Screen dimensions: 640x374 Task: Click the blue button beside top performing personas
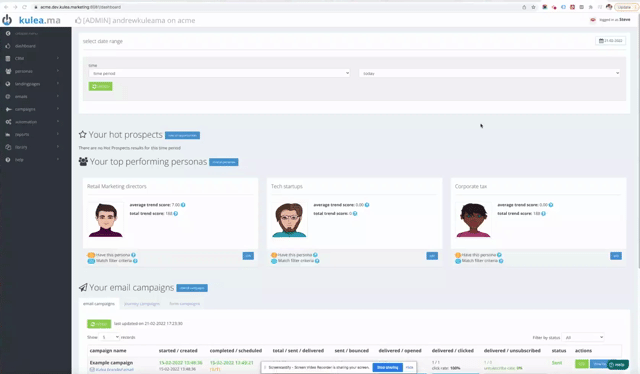pos(224,162)
